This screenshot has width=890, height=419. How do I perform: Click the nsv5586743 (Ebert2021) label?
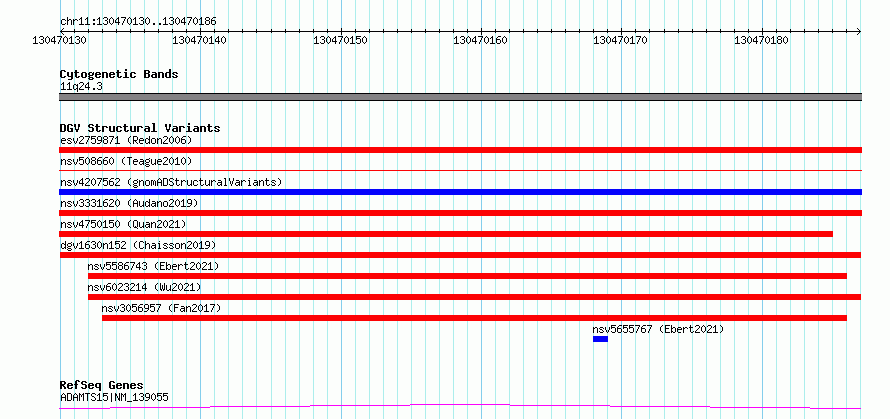(153, 266)
